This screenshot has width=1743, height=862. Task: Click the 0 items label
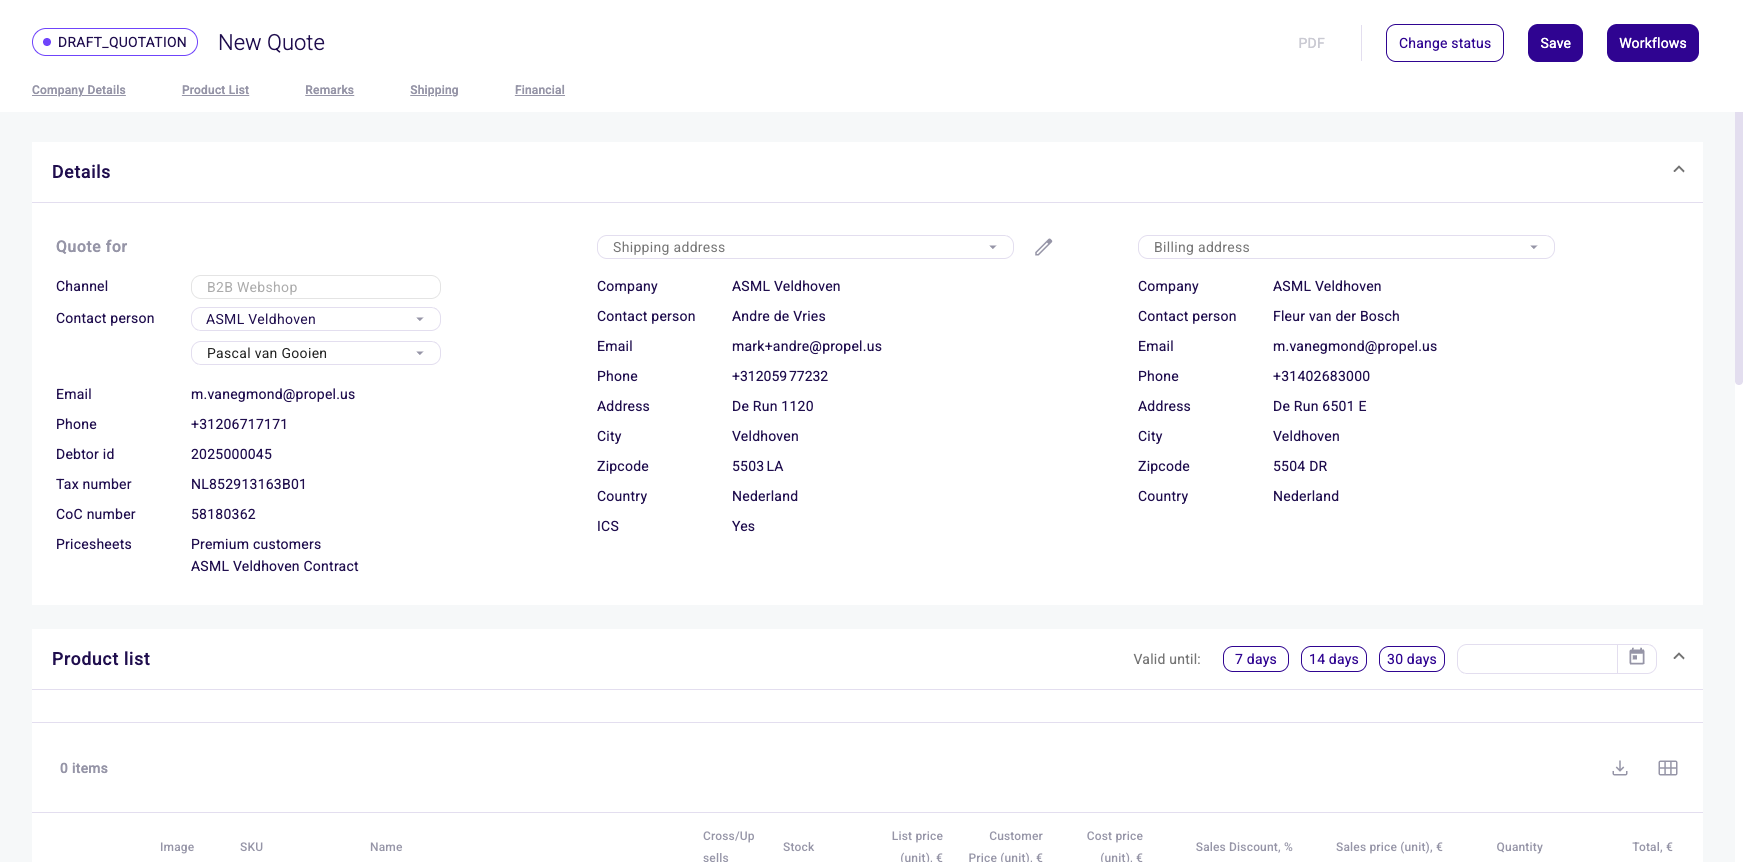(x=84, y=768)
